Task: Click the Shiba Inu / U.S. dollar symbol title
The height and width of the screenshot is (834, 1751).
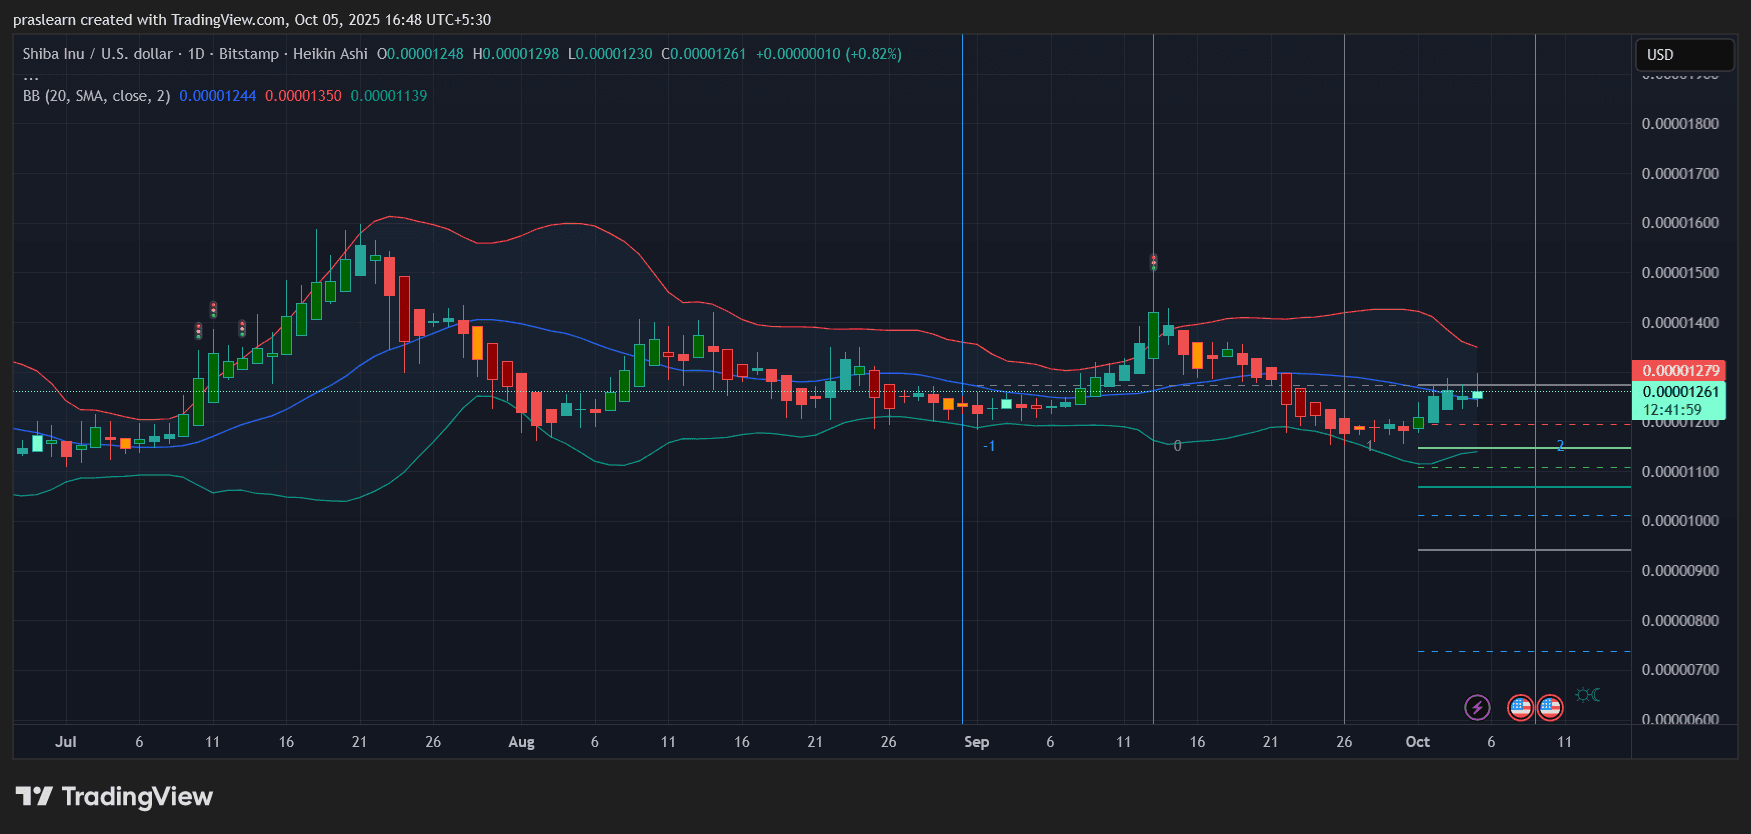Action: point(98,54)
